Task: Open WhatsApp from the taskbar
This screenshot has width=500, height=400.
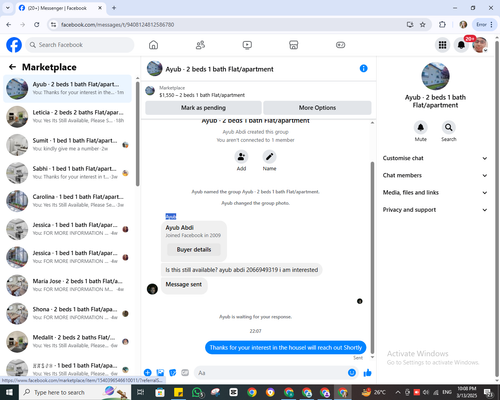Action: point(198,392)
